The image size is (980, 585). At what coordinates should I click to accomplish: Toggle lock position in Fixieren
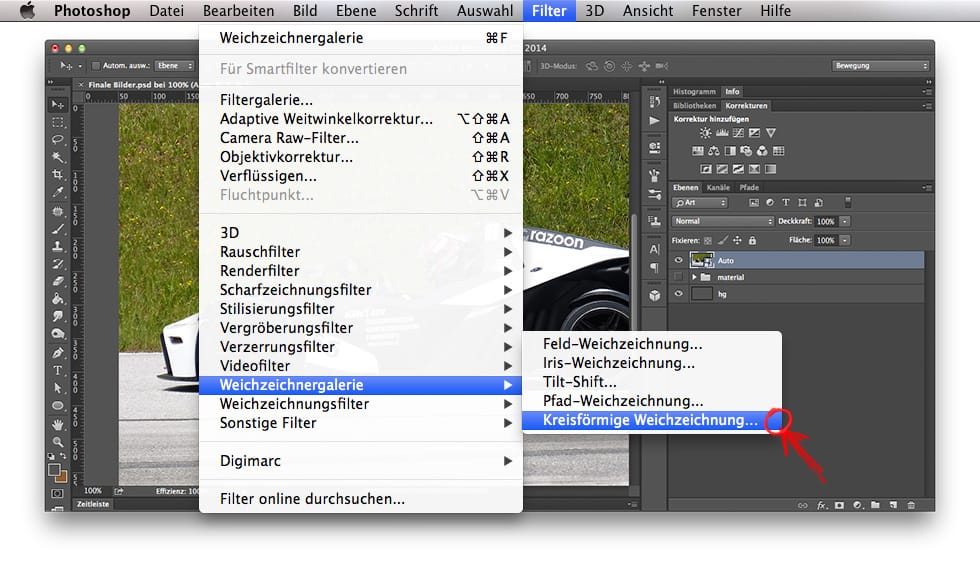pos(738,241)
